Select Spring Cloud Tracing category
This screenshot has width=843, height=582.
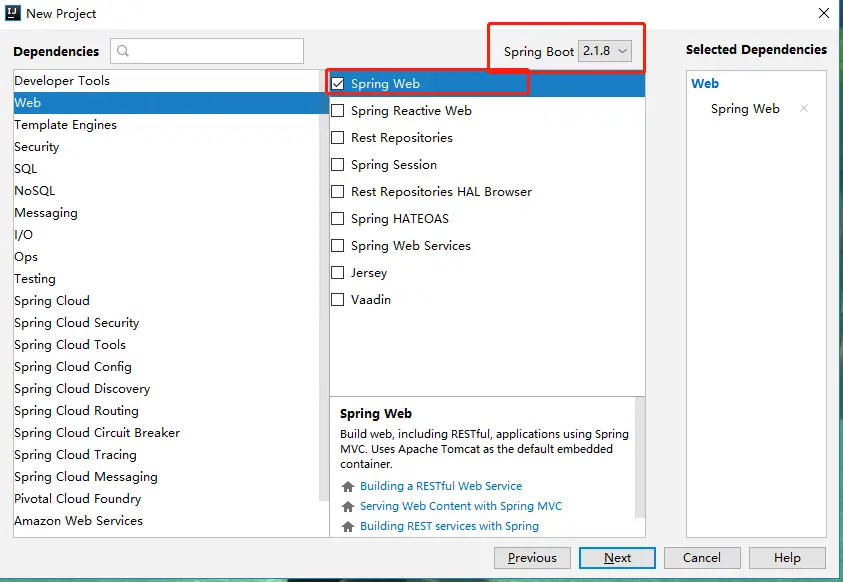[x=166, y=455]
